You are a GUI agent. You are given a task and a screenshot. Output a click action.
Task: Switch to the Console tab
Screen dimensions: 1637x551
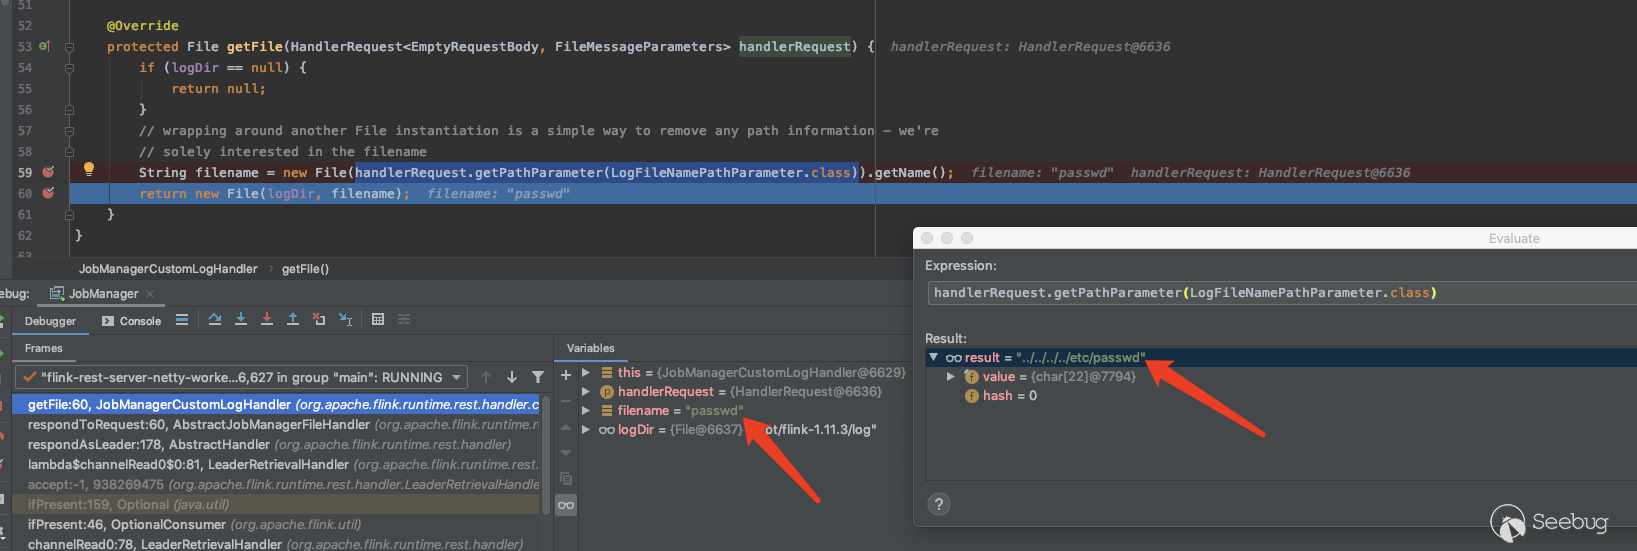point(132,321)
